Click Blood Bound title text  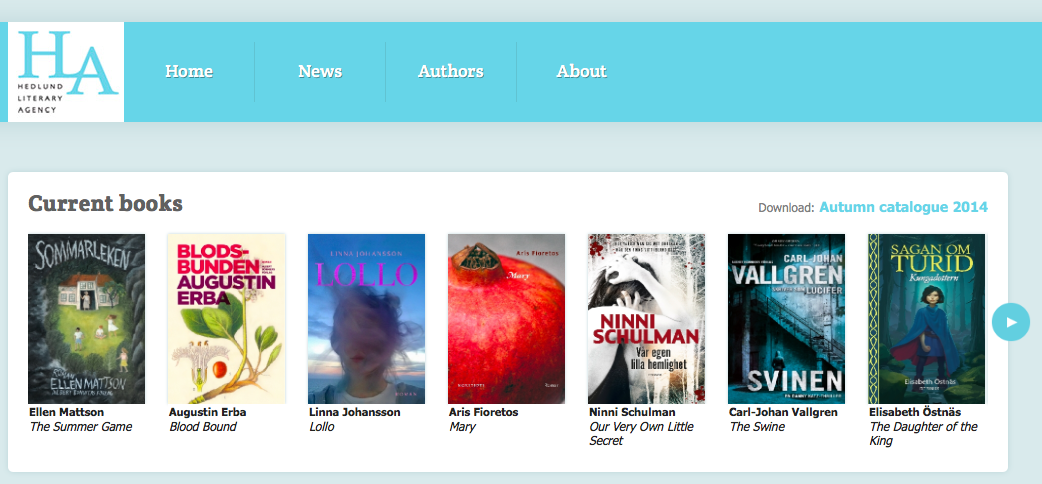(x=203, y=427)
